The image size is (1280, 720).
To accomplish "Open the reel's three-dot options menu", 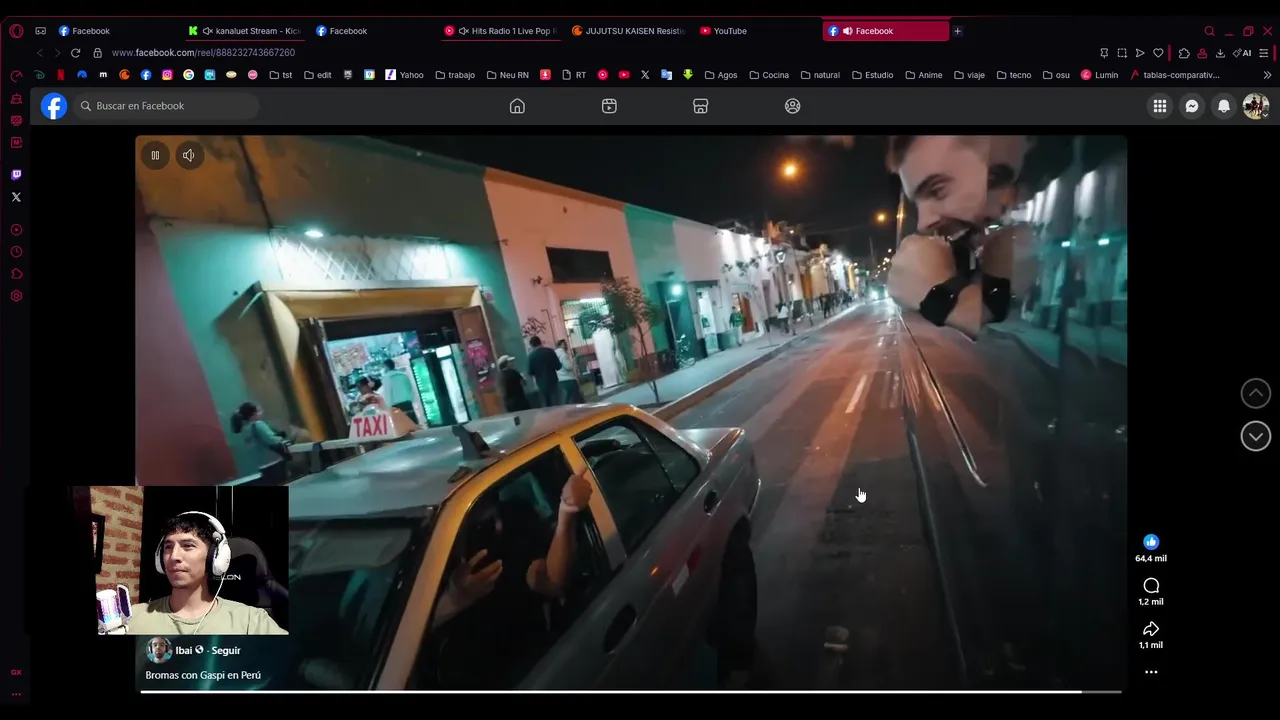I will point(1151,672).
